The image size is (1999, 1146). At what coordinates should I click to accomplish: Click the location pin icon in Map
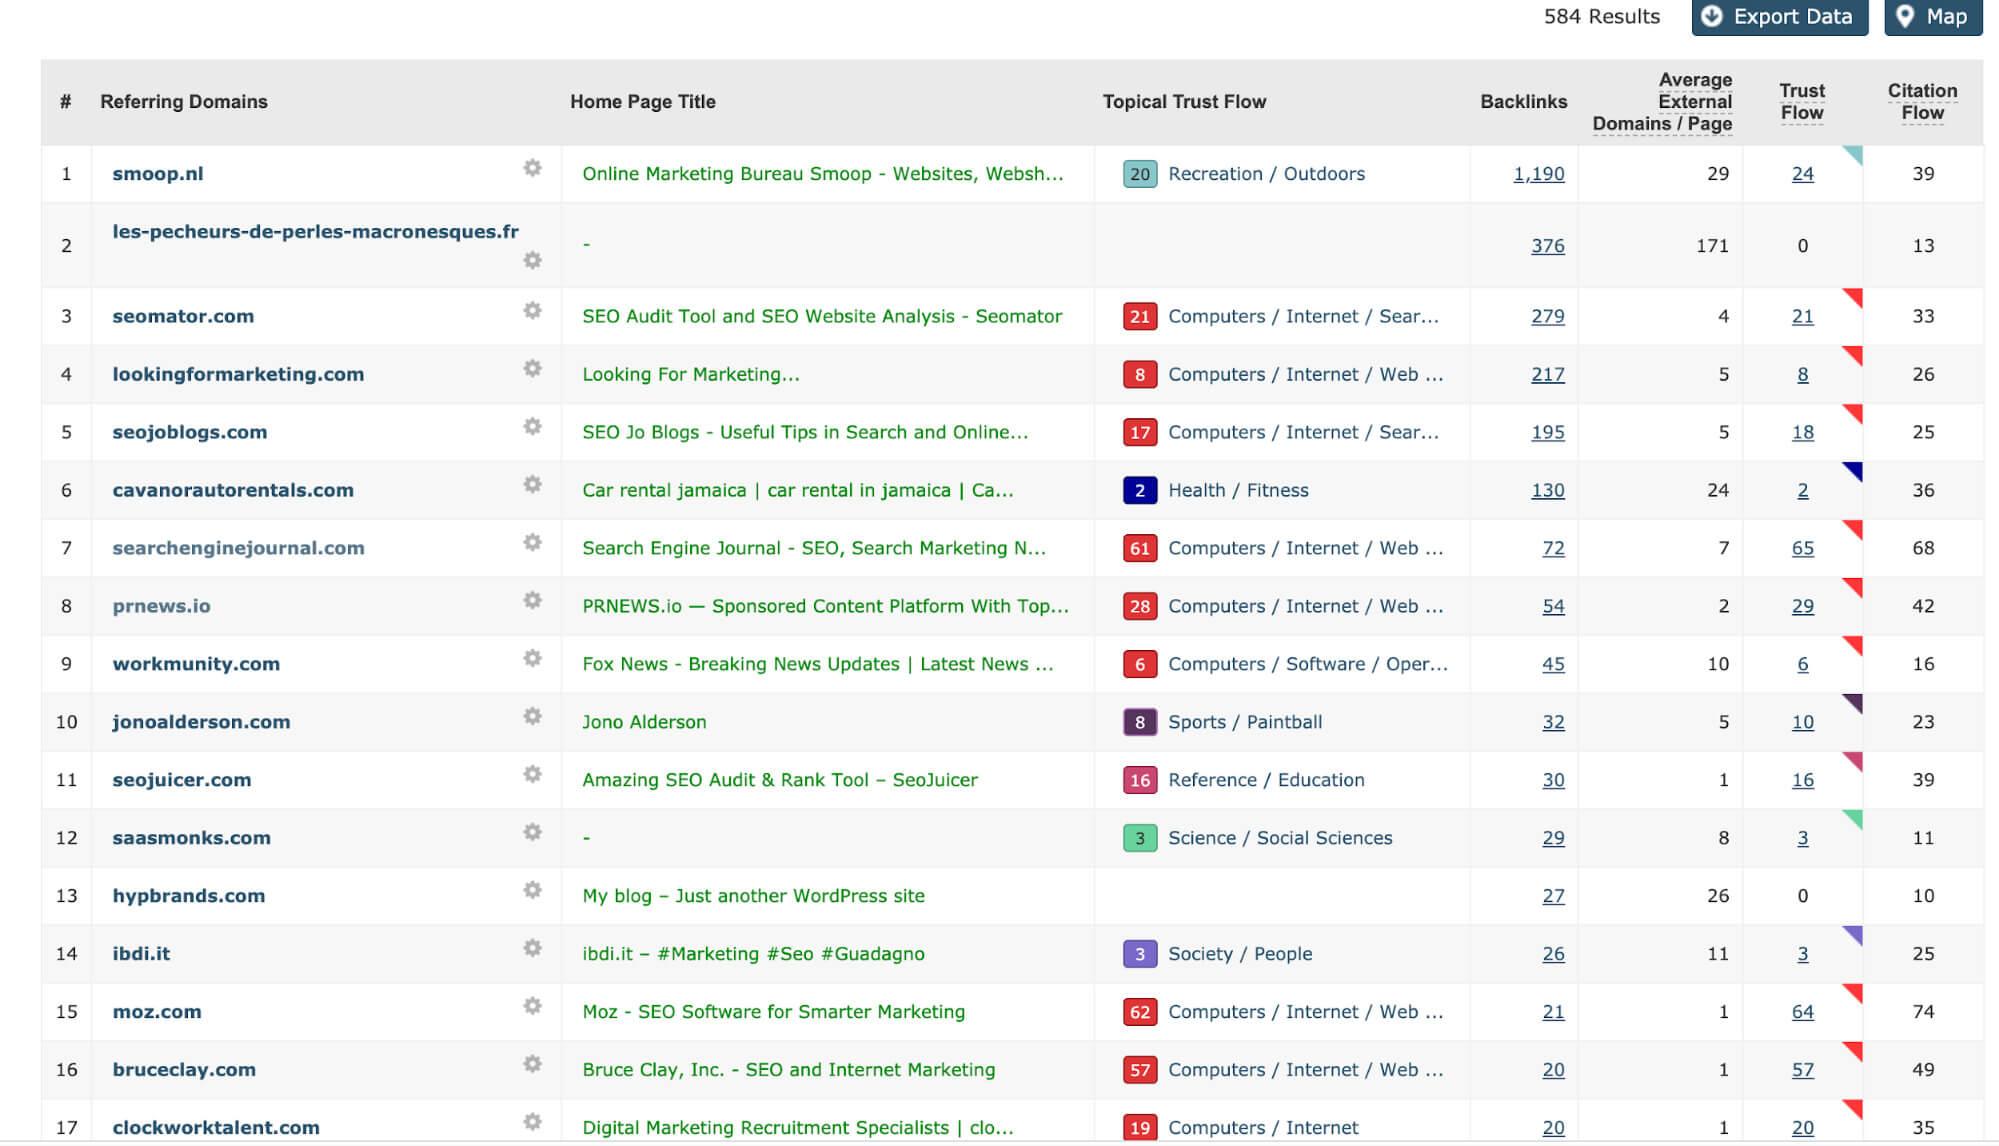point(1905,16)
